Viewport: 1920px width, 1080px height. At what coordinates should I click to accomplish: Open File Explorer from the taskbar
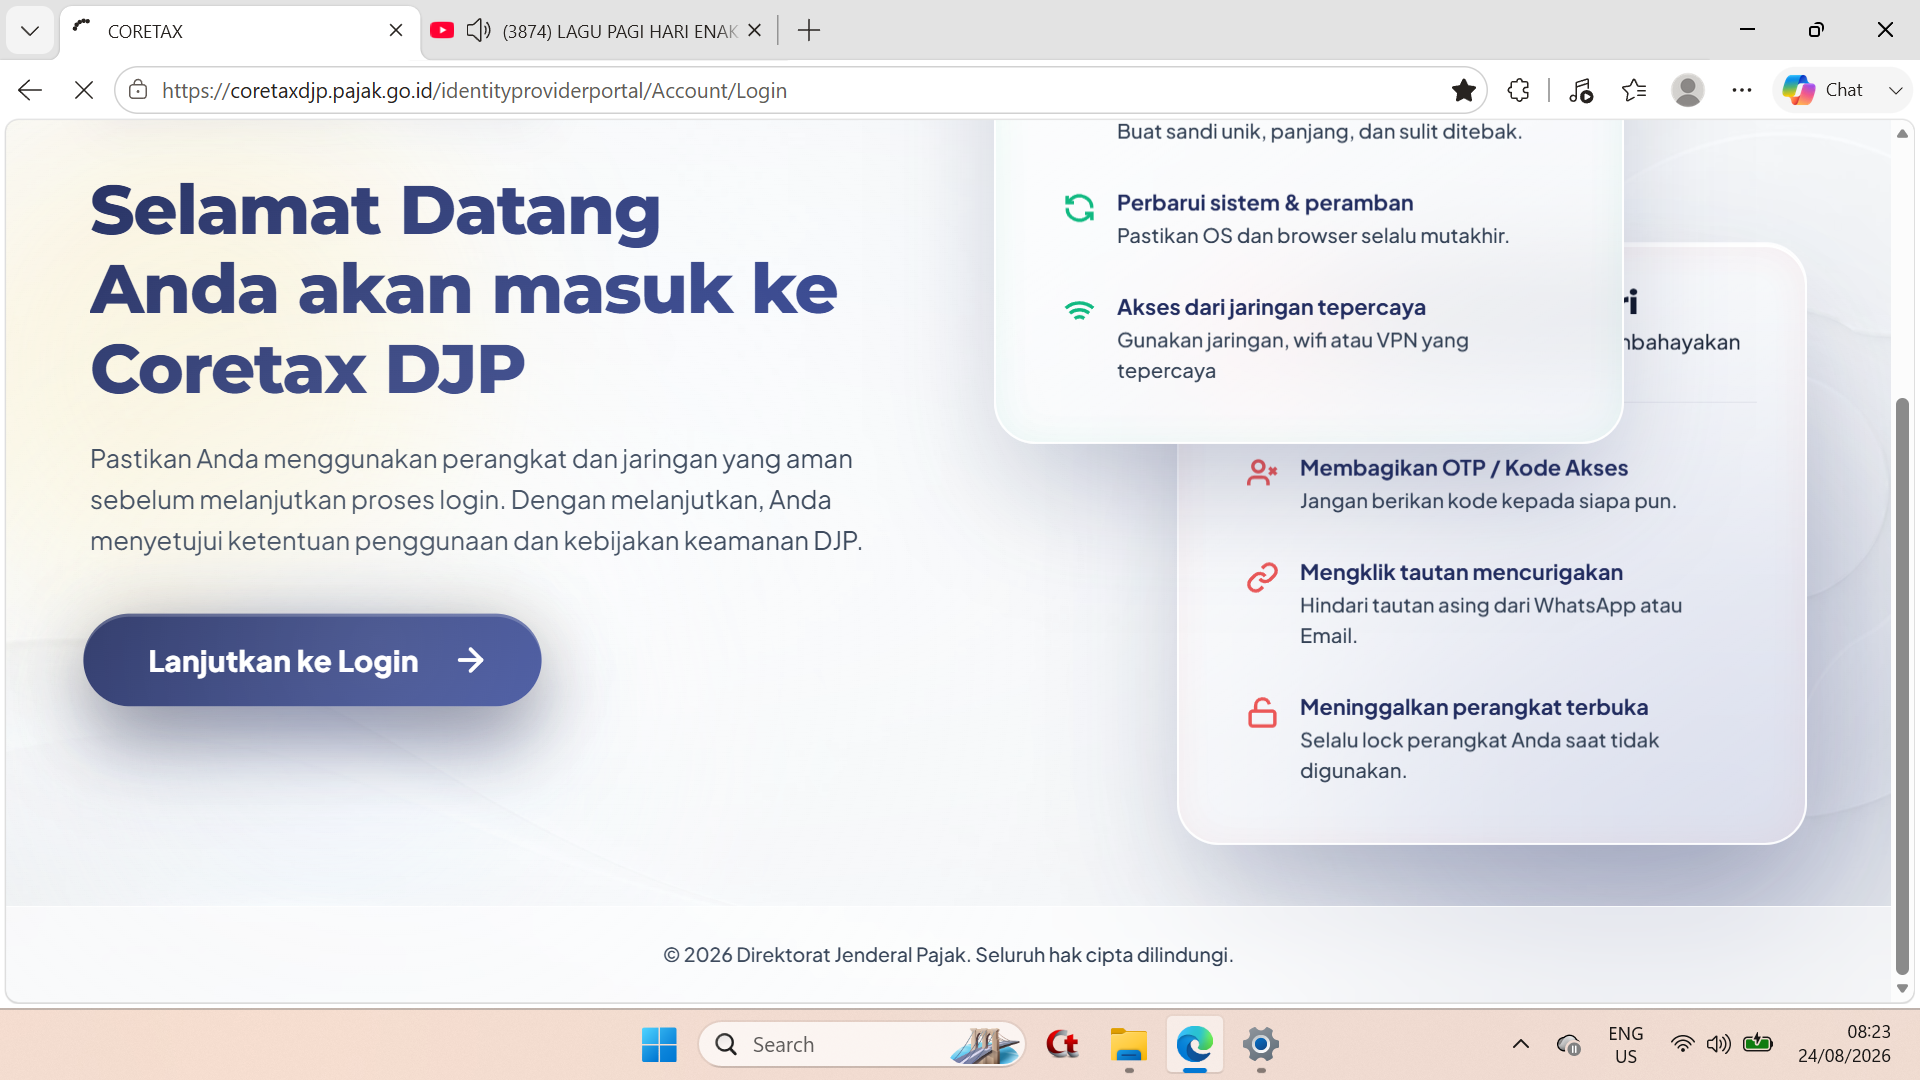(1129, 1045)
